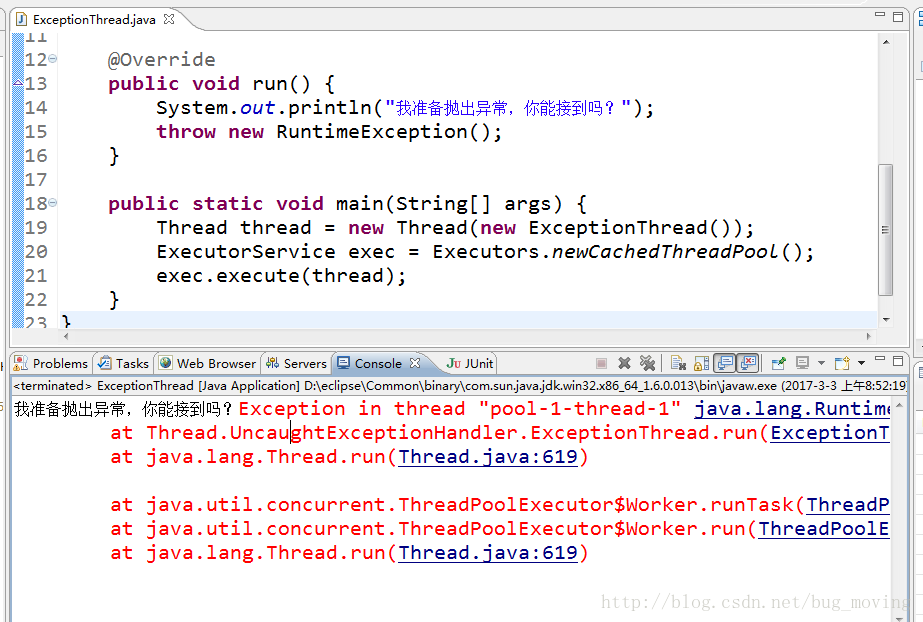923x622 pixels.
Task: Click the editor scroll down arrow
Action: point(886,320)
